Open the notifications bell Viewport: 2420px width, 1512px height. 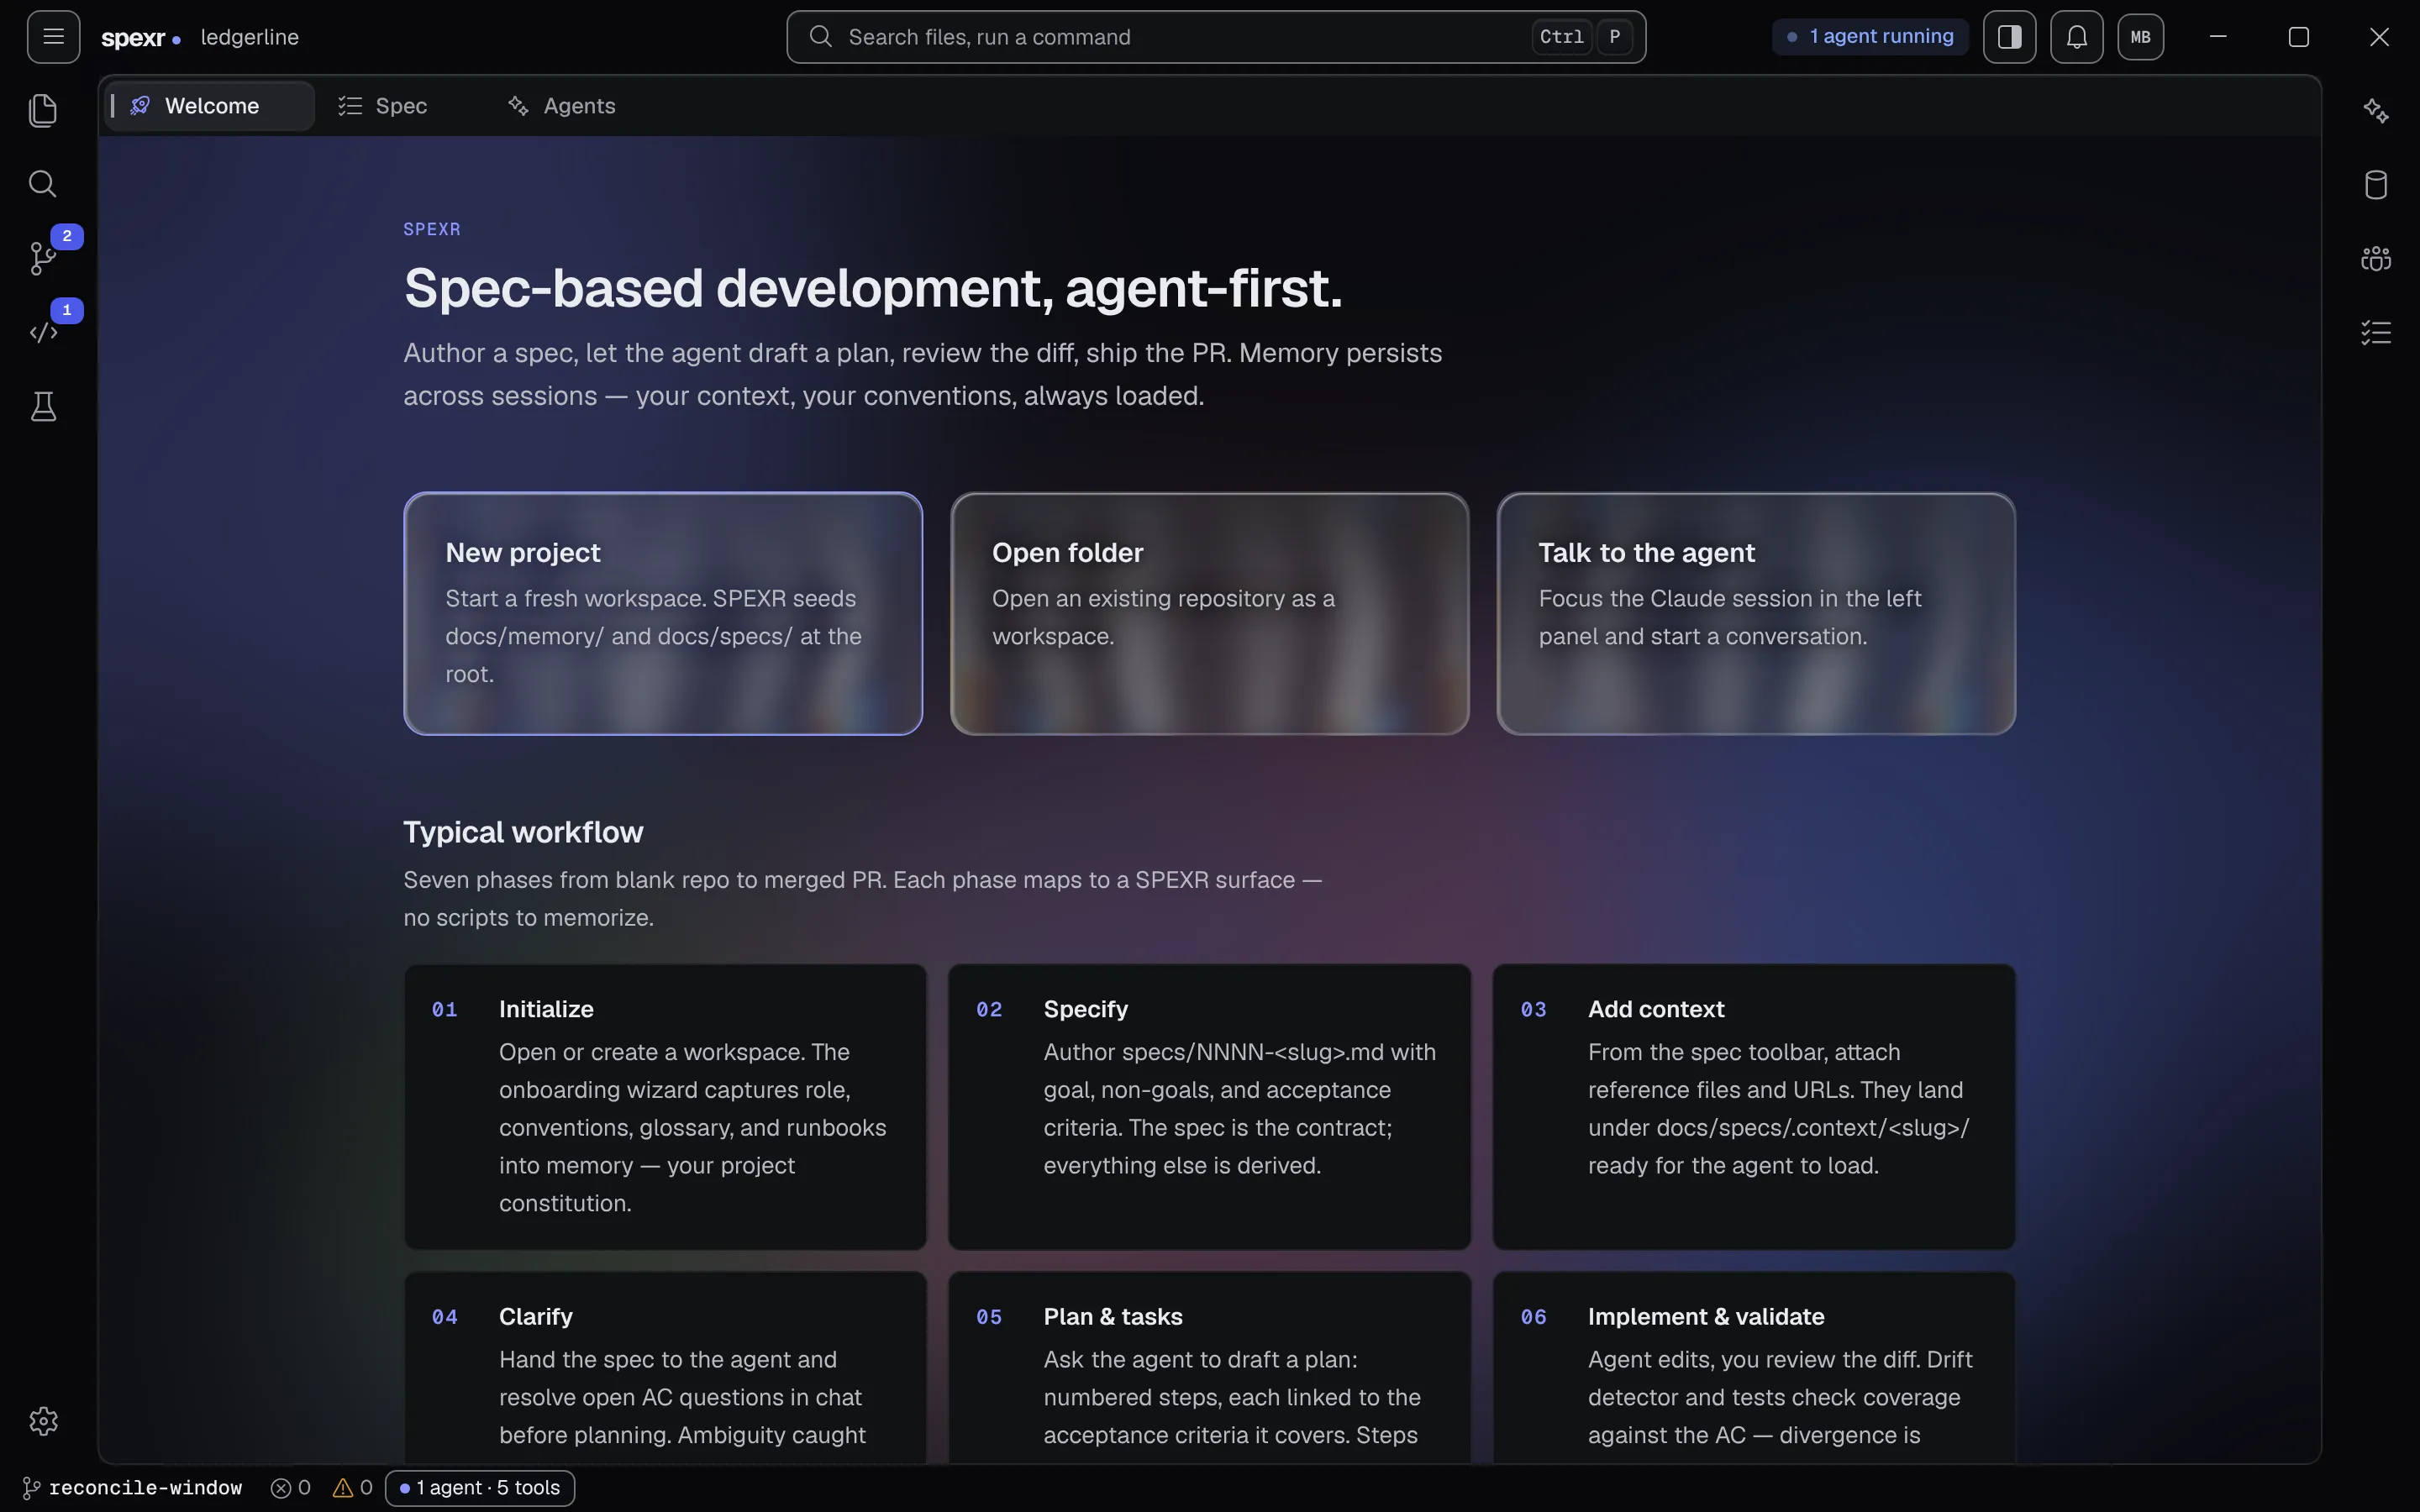[2076, 37]
